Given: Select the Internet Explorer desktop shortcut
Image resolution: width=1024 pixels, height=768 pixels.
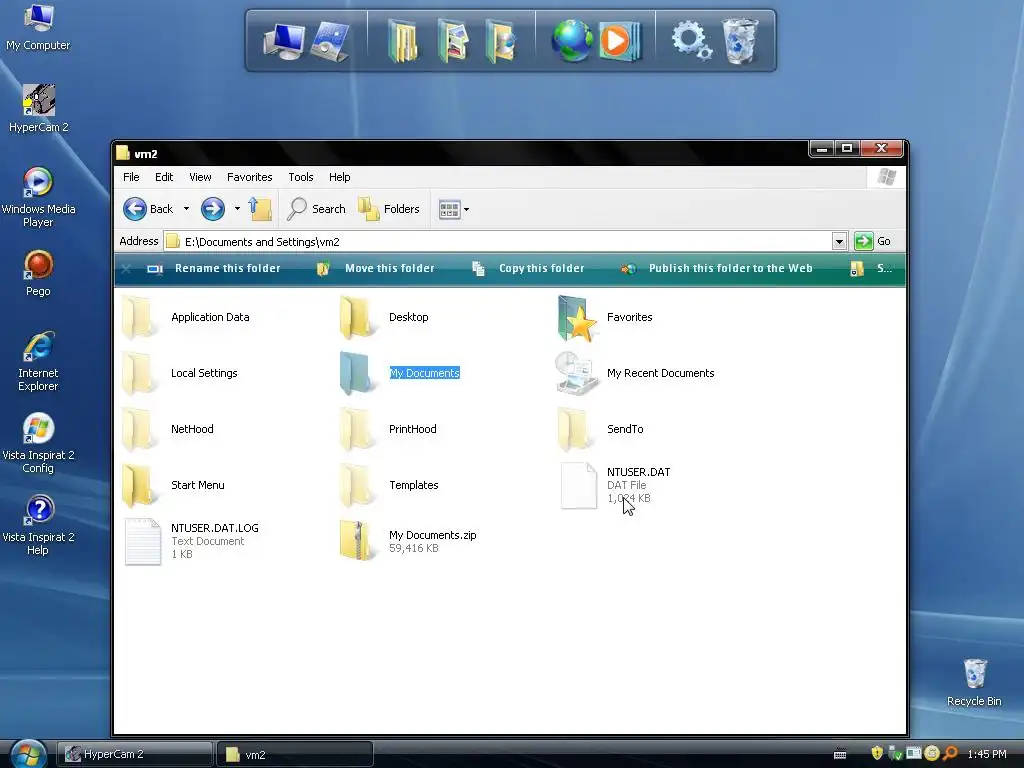Looking at the screenshot, I should (38, 361).
